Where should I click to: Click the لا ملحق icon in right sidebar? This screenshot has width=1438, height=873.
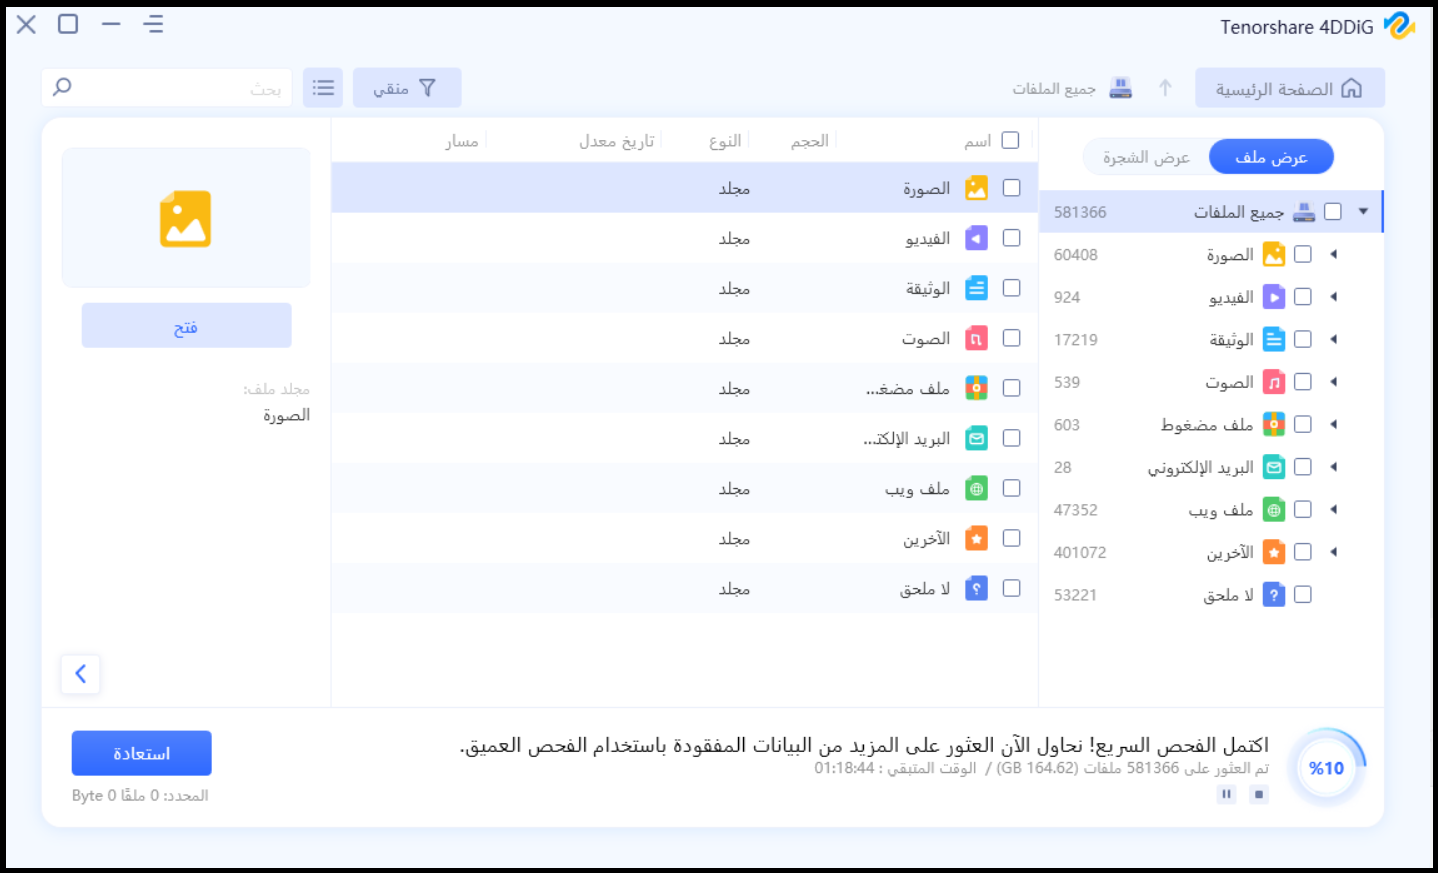(x=1274, y=595)
